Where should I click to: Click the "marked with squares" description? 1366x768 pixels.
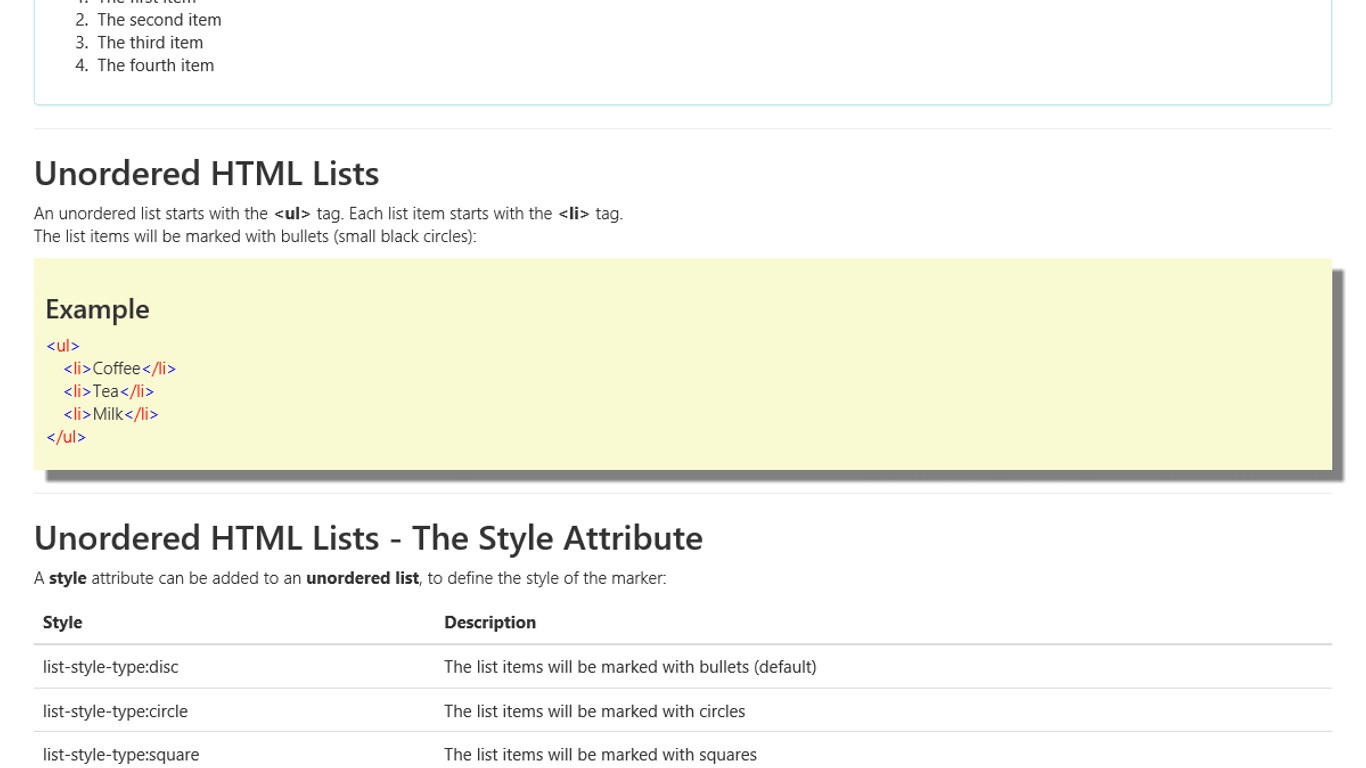[x=600, y=755]
